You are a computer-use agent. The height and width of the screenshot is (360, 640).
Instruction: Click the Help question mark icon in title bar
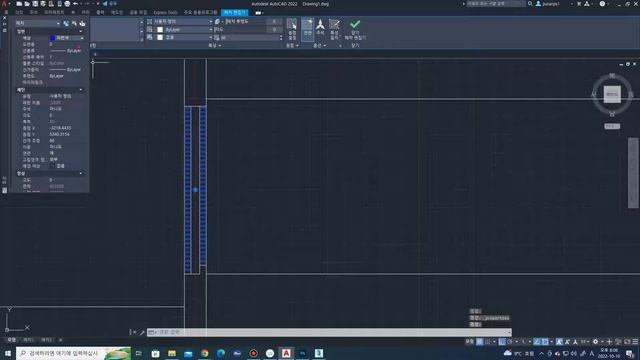point(602,4)
